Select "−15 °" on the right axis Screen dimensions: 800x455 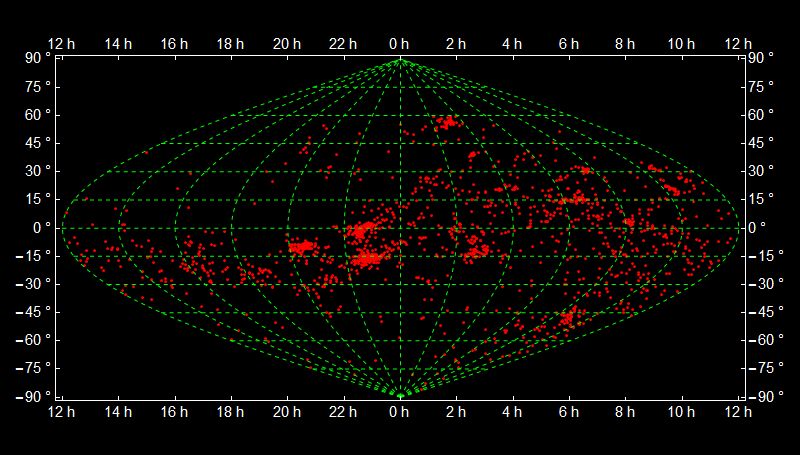(766, 256)
